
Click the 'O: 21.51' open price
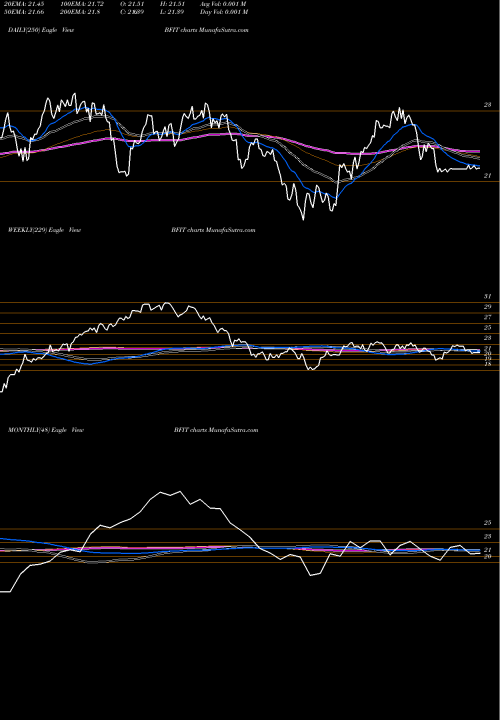(132, 4)
